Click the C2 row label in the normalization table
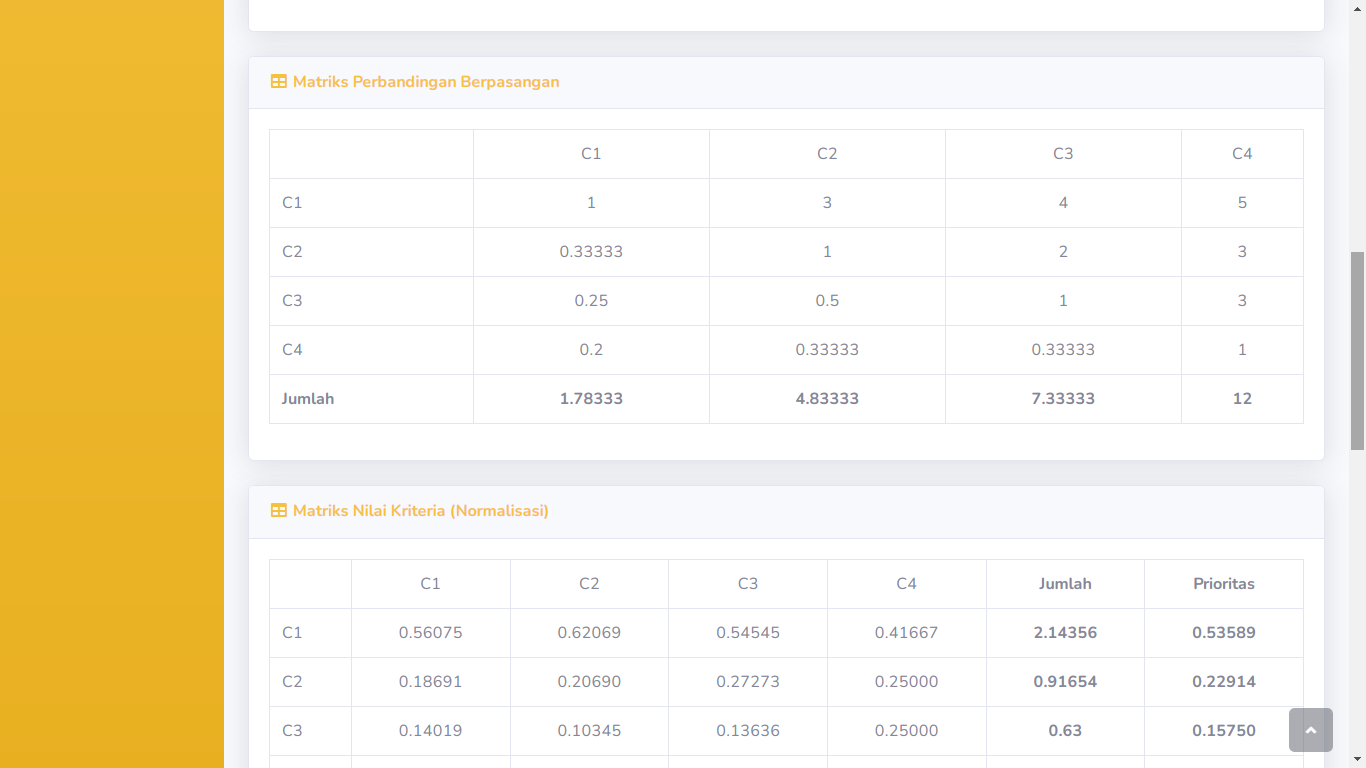The width and height of the screenshot is (1366, 768). (292, 682)
